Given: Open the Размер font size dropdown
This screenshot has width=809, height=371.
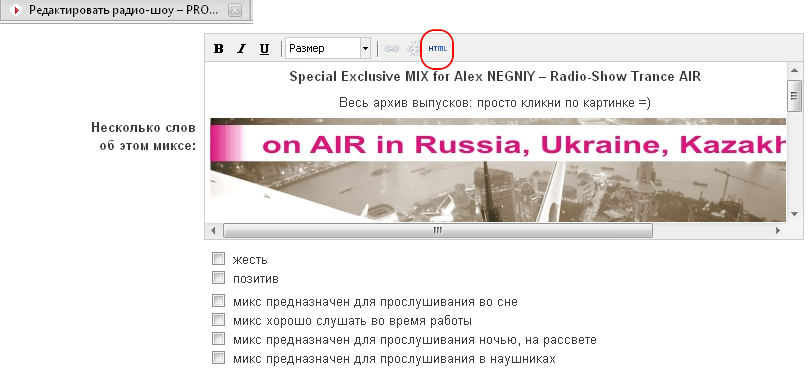Looking at the screenshot, I should (328, 49).
